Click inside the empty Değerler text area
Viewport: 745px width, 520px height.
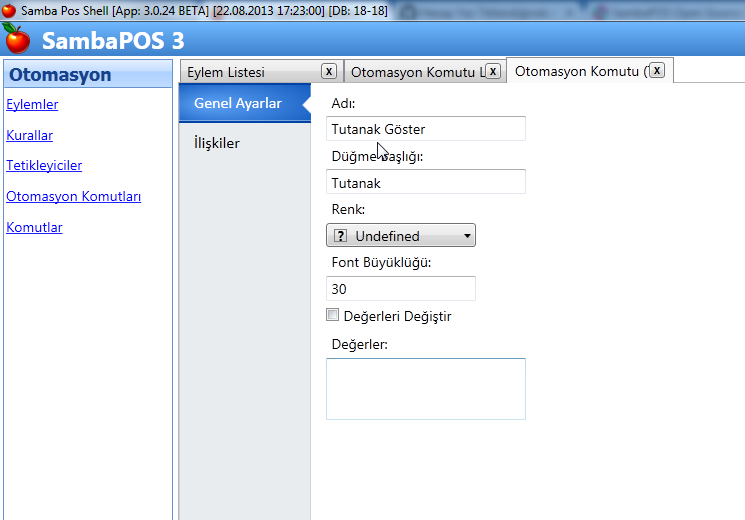pyautogui.click(x=425, y=388)
